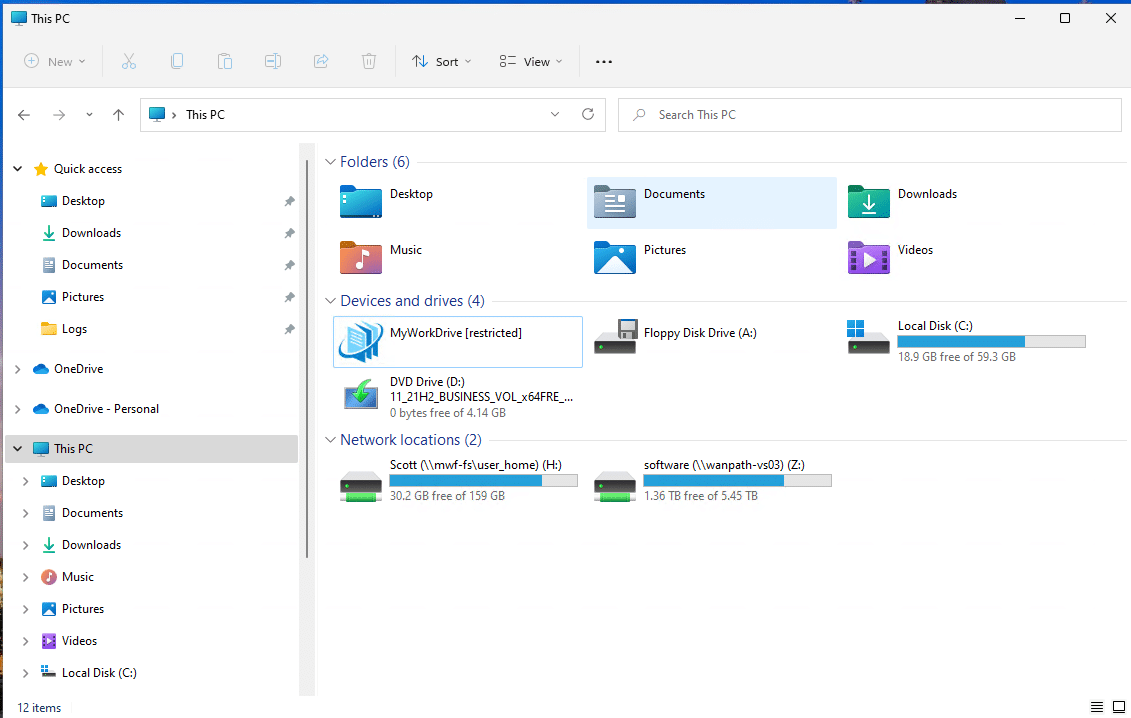Open the See more ellipsis menu
Screen dimensions: 1131x718
click(x=603, y=61)
